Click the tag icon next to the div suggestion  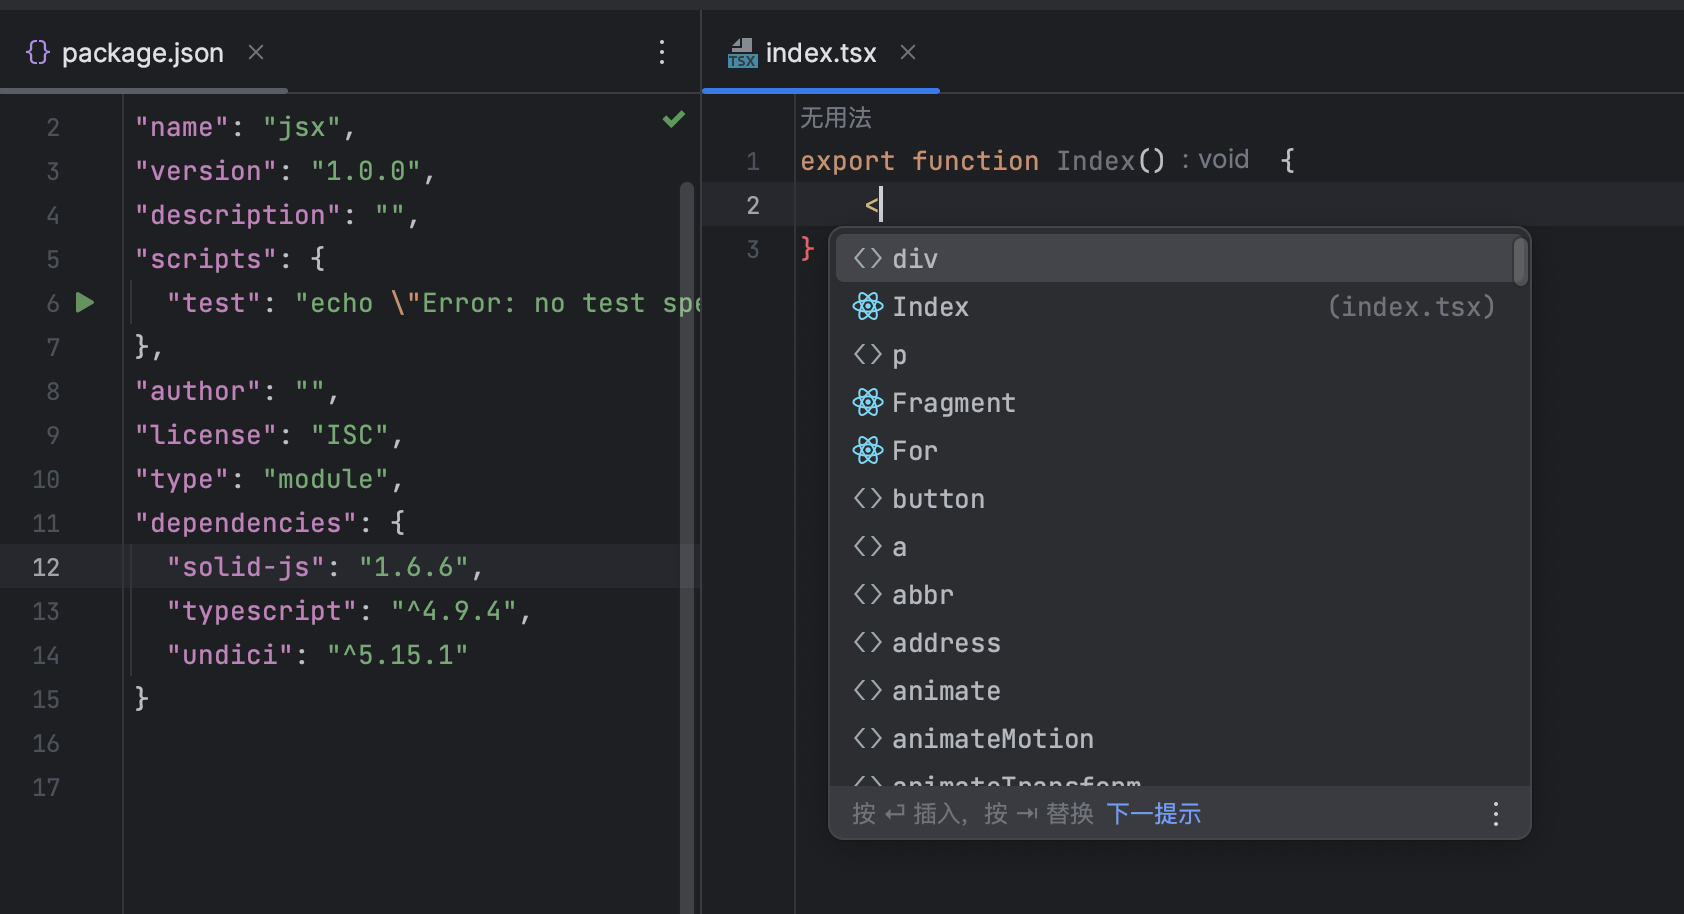click(x=866, y=258)
